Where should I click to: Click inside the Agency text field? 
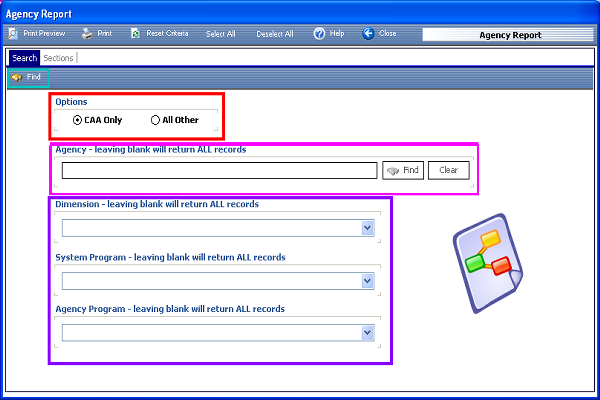point(218,170)
